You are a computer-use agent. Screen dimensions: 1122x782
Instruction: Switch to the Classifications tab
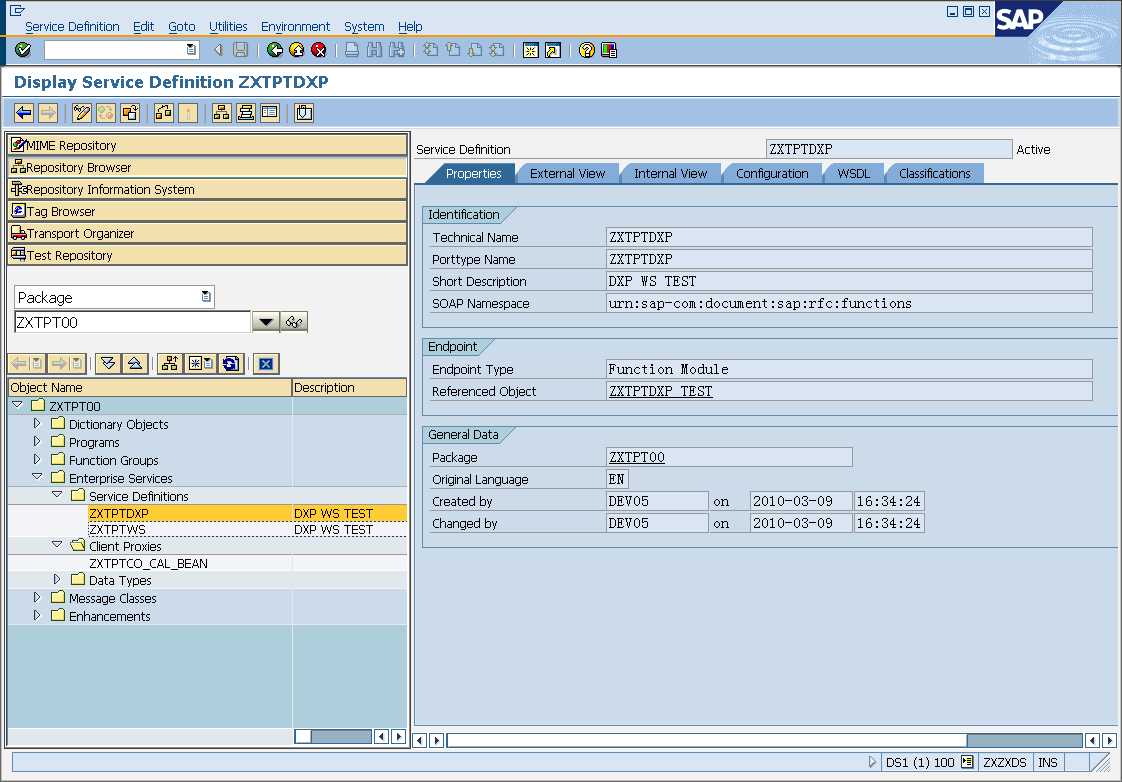[935, 174]
